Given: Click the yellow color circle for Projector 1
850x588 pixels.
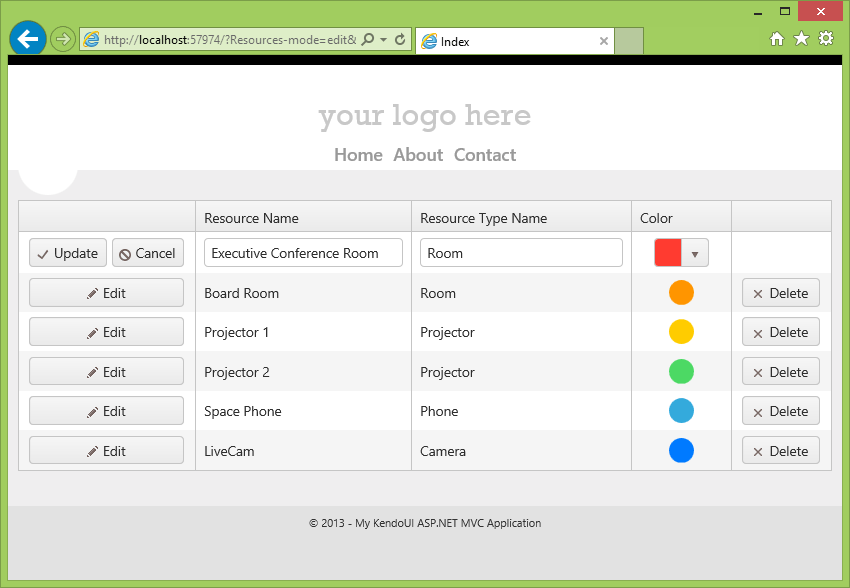Looking at the screenshot, I should 681,332.
